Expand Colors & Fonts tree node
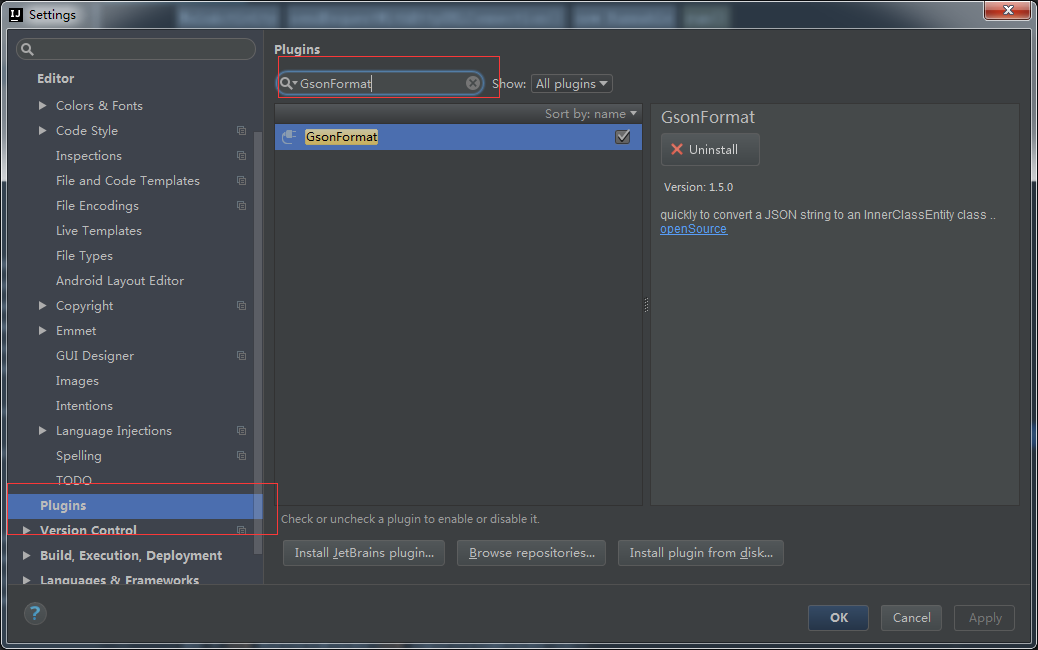The height and width of the screenshot is (650, 1038). (42, 106)
